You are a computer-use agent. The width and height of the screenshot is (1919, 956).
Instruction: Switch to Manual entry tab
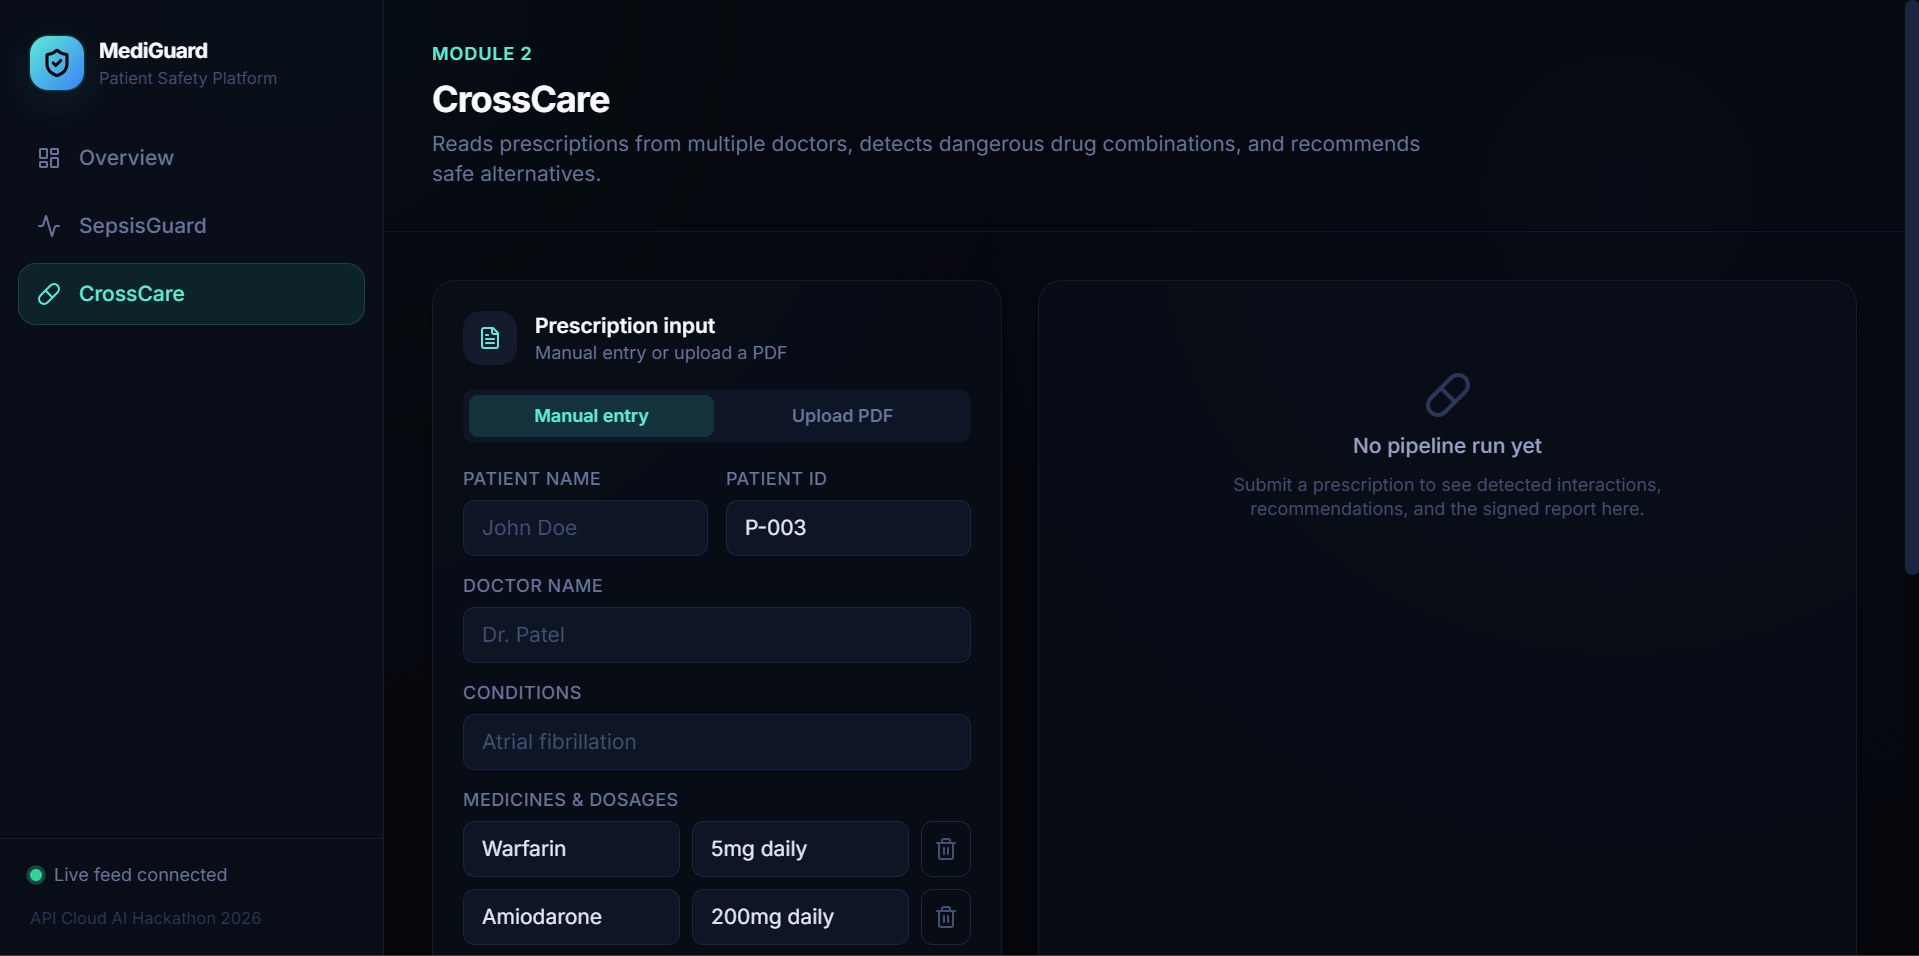pyautogui.click(x=591, y=416)
